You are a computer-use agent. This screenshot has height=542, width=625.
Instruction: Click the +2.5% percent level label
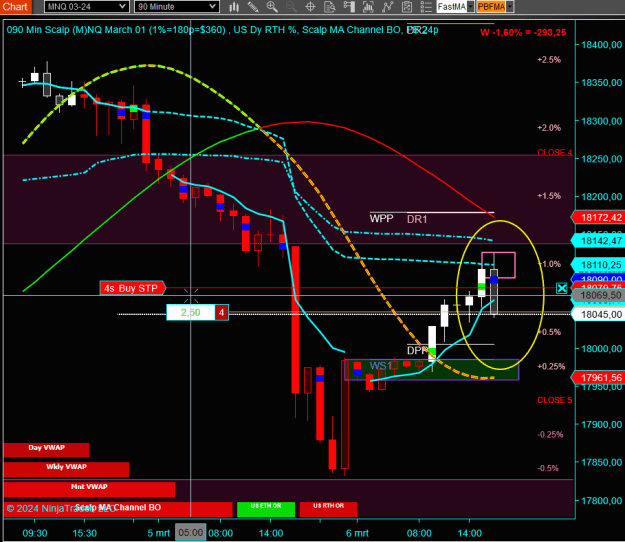549,60
